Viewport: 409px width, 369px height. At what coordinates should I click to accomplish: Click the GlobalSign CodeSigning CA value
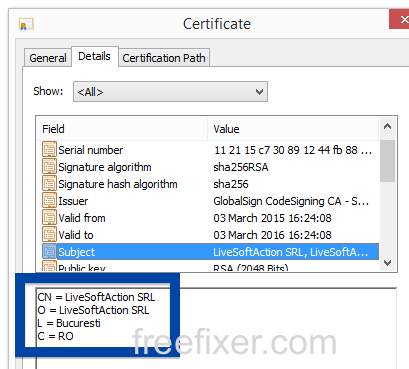[x=291, y=201]
